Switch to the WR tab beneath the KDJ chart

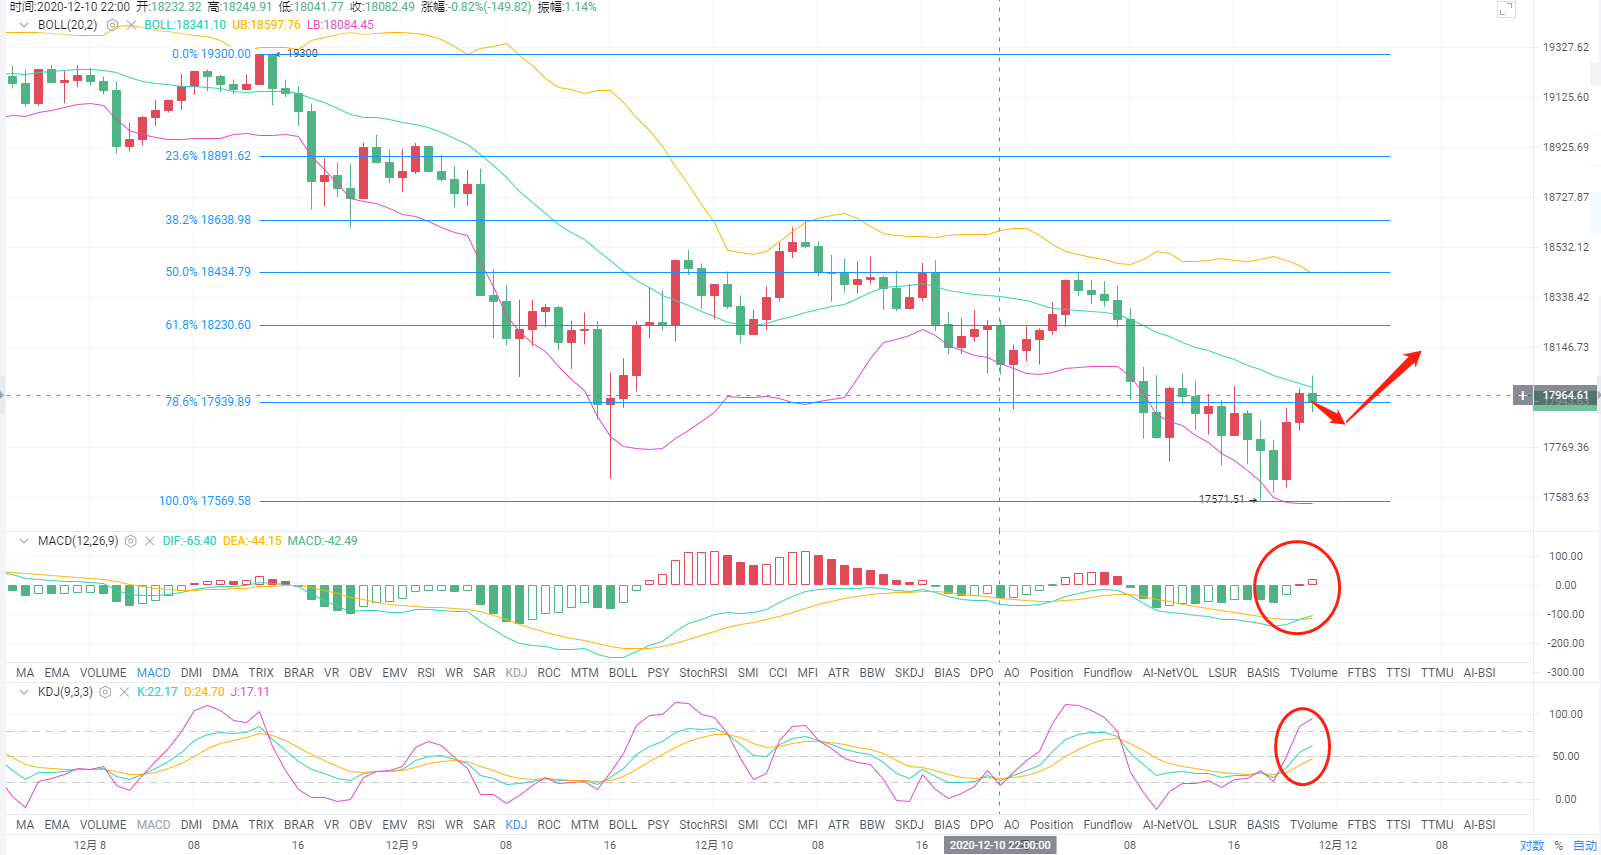pyautogui.click(x=454, y=825)
